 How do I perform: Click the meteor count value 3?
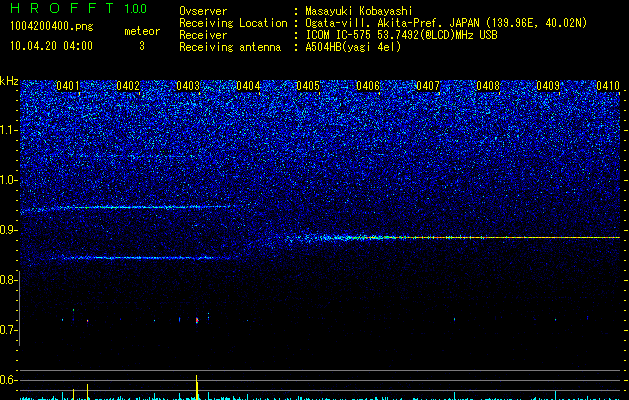tap(142, 46)
